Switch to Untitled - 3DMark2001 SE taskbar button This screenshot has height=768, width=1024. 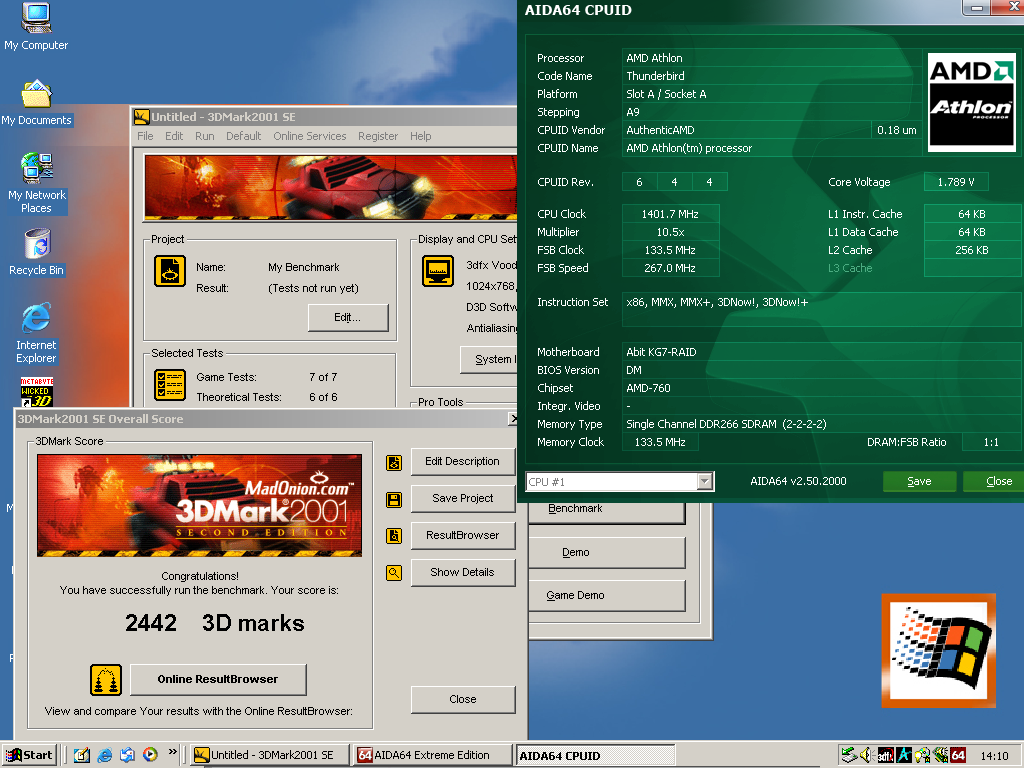tap(270, 755)
